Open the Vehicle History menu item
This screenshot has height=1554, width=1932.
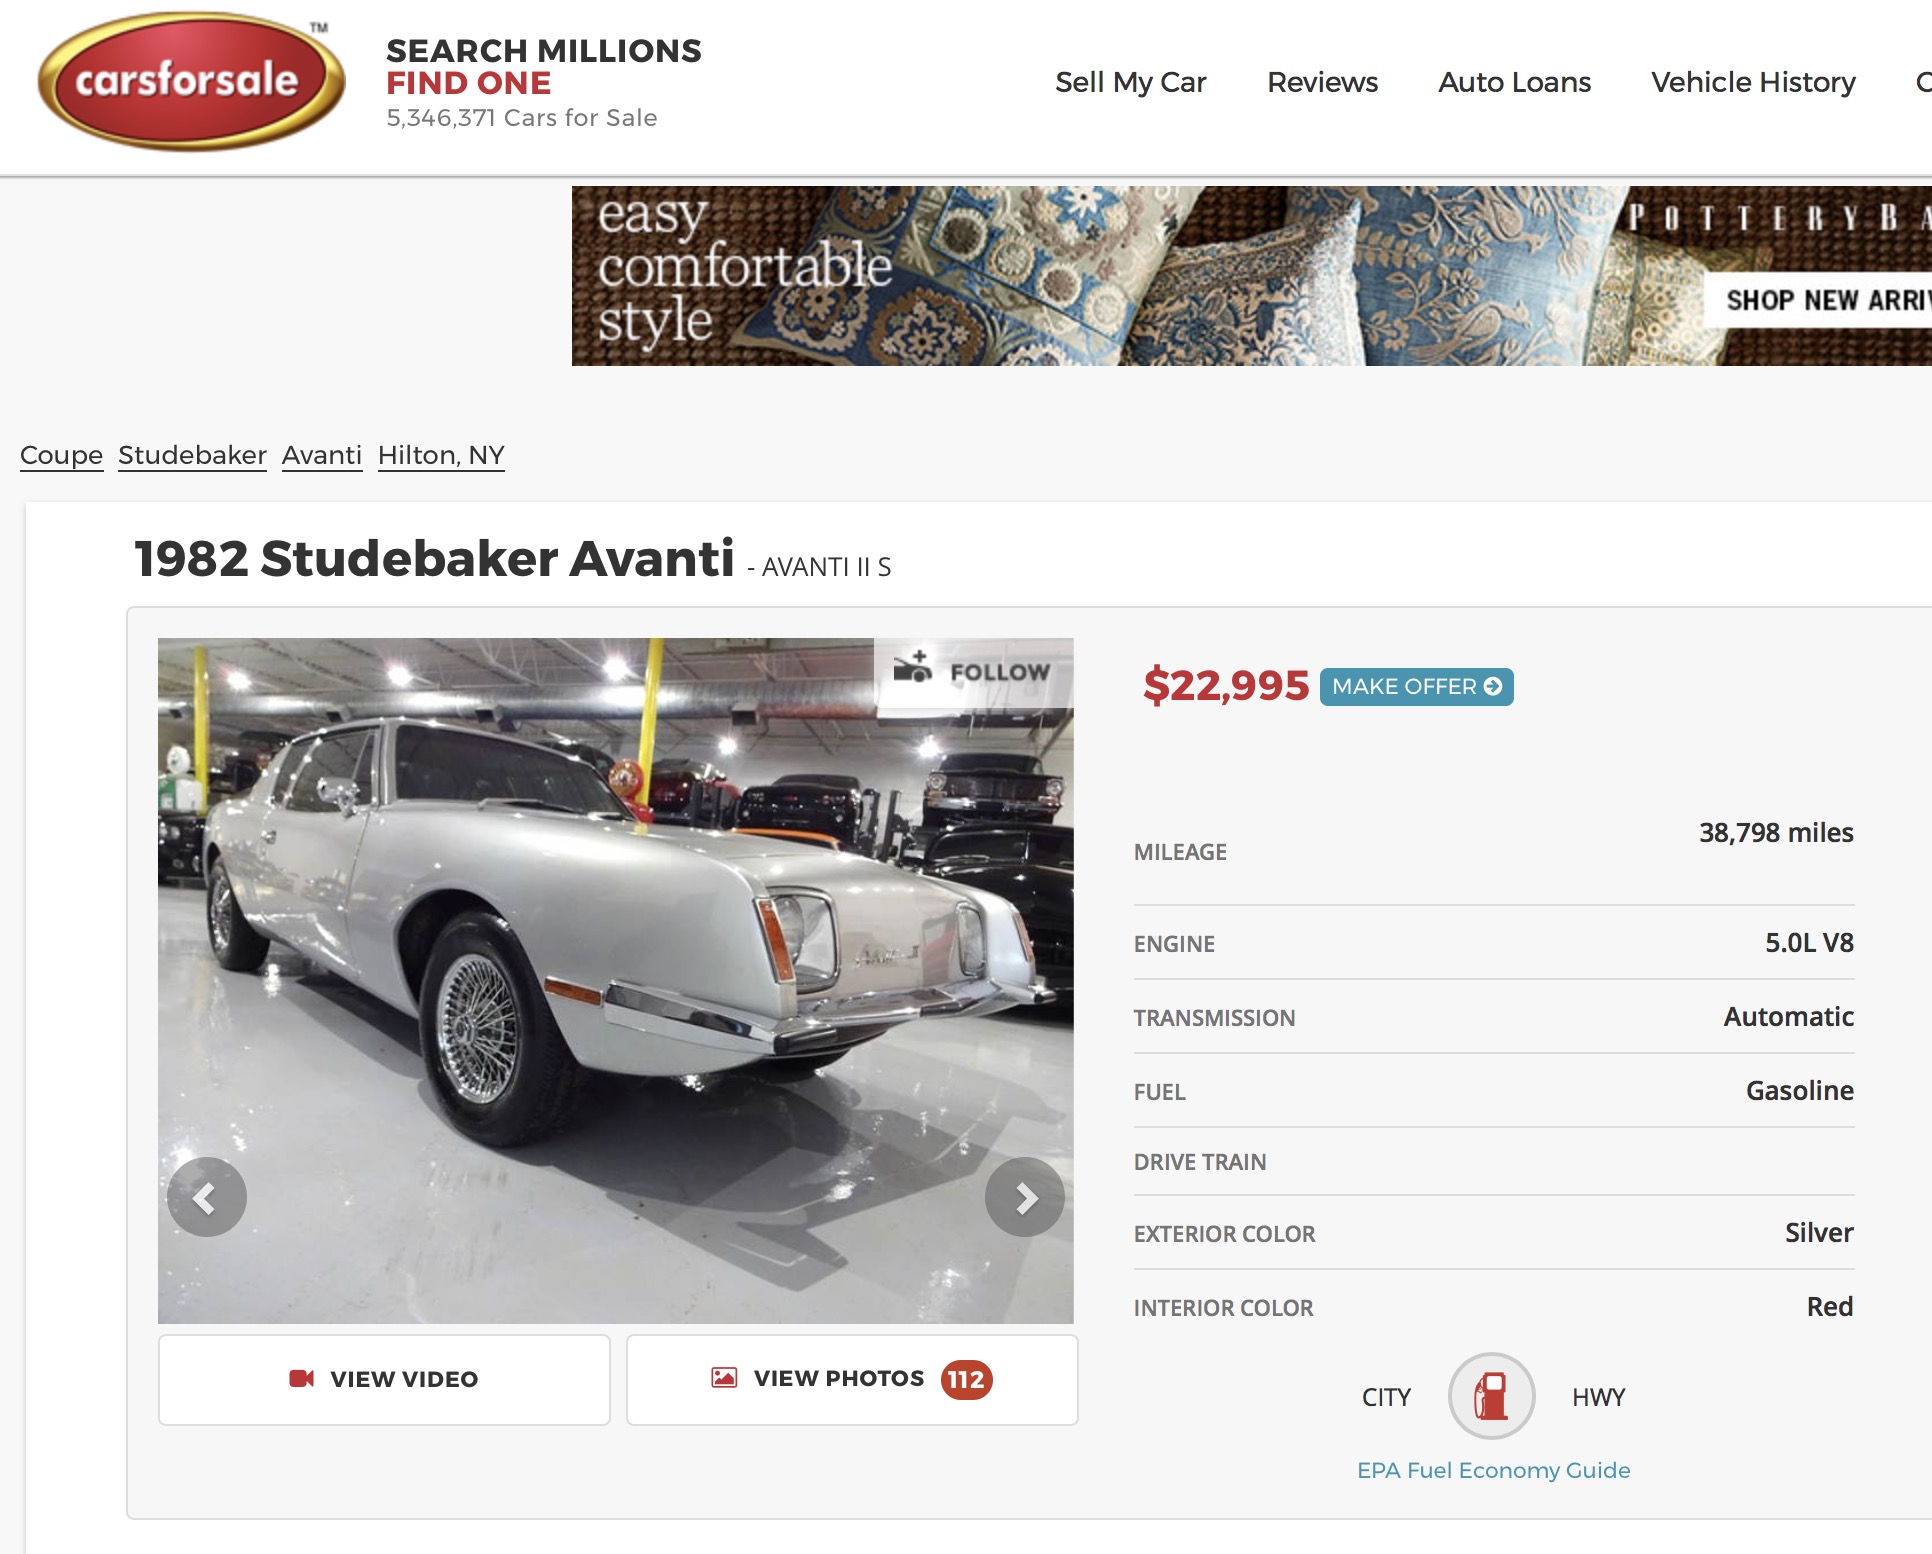pos(1753,82)
